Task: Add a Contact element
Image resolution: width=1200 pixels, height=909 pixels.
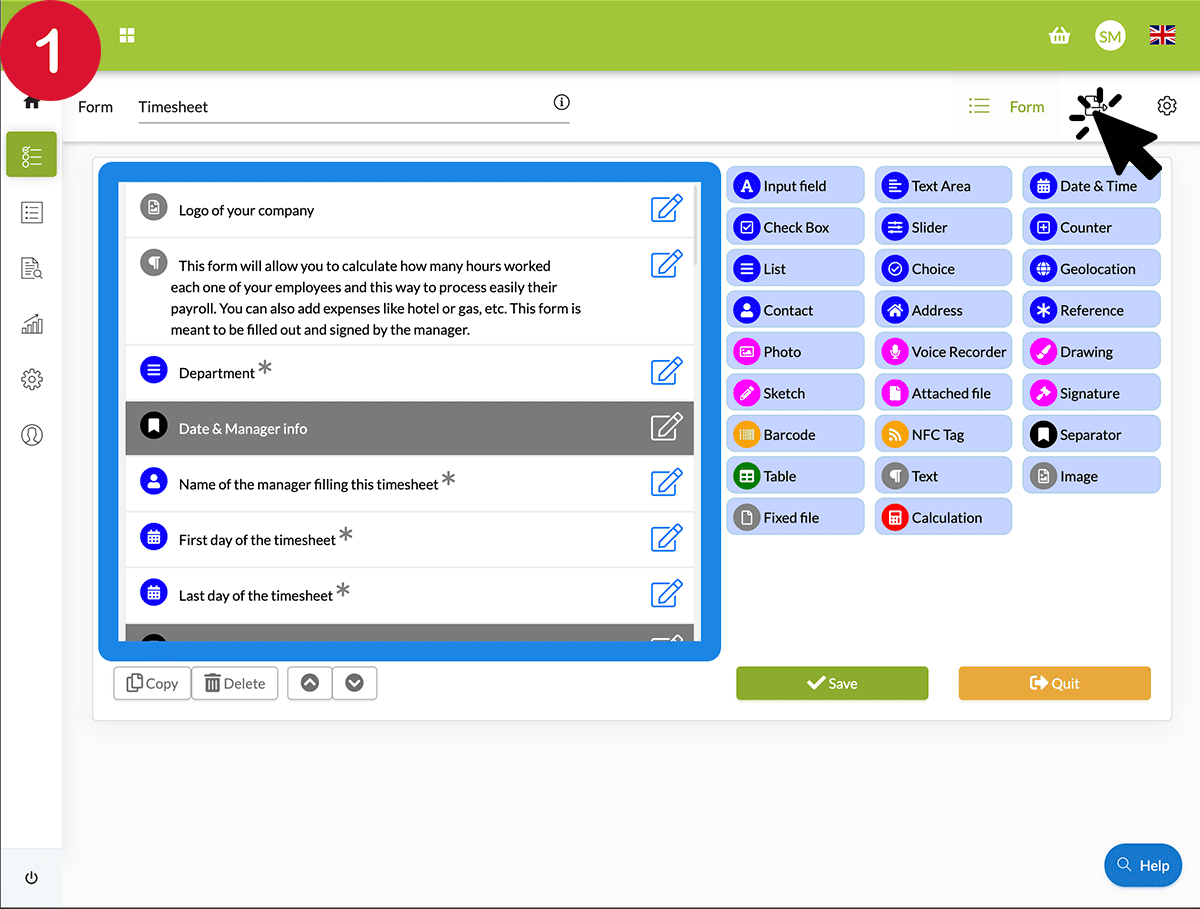Action: point(795,310)
